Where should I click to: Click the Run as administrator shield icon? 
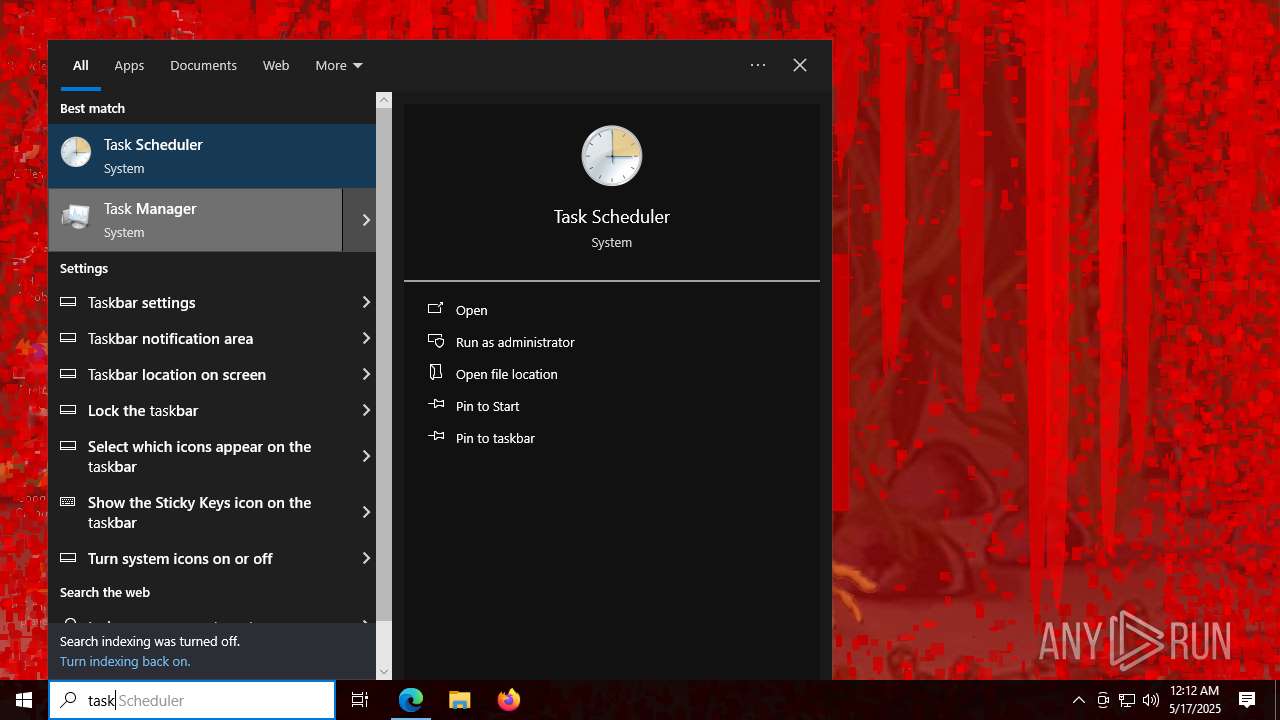(x=435, y=341)
